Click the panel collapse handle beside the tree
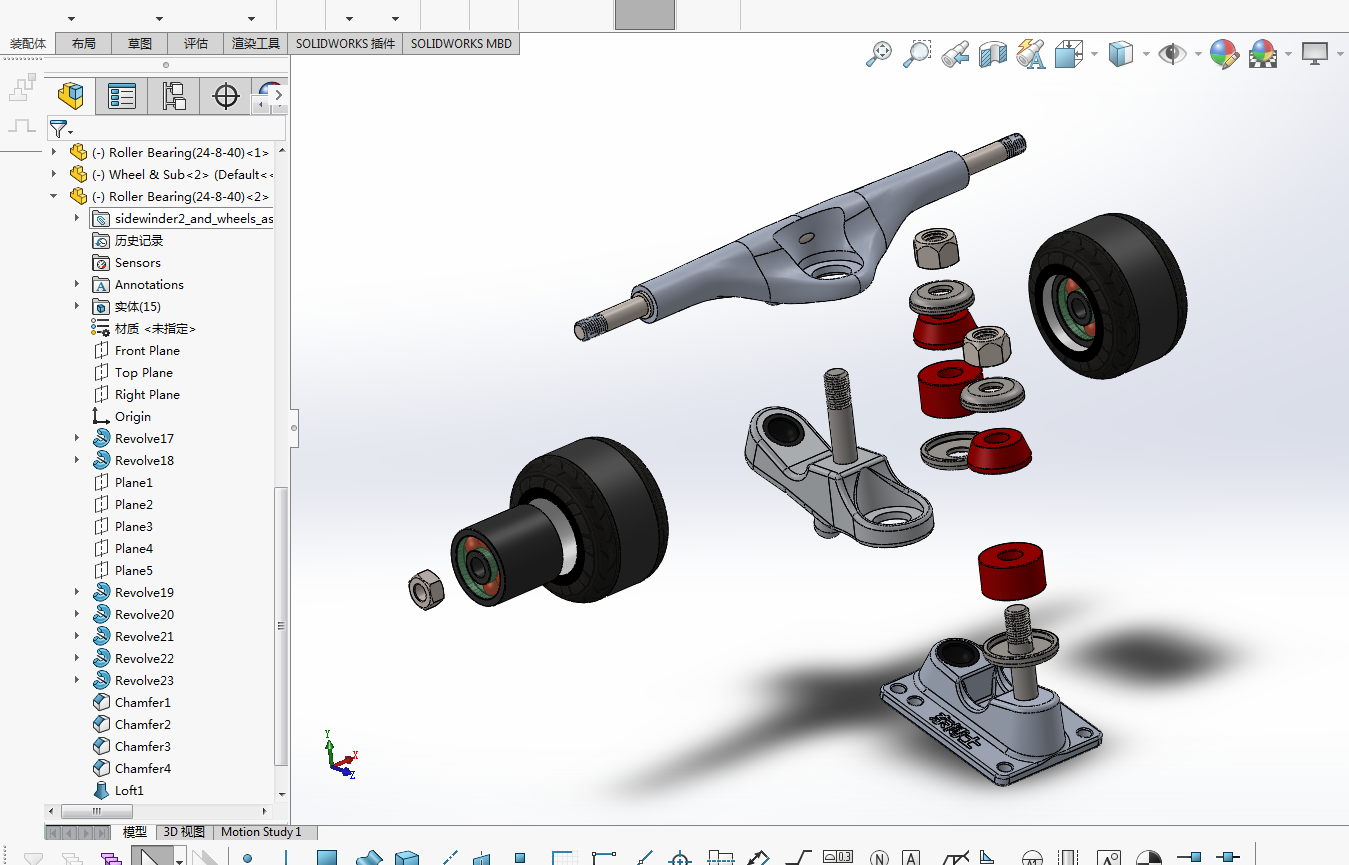 pyautogui.click(x=294, y=428)
